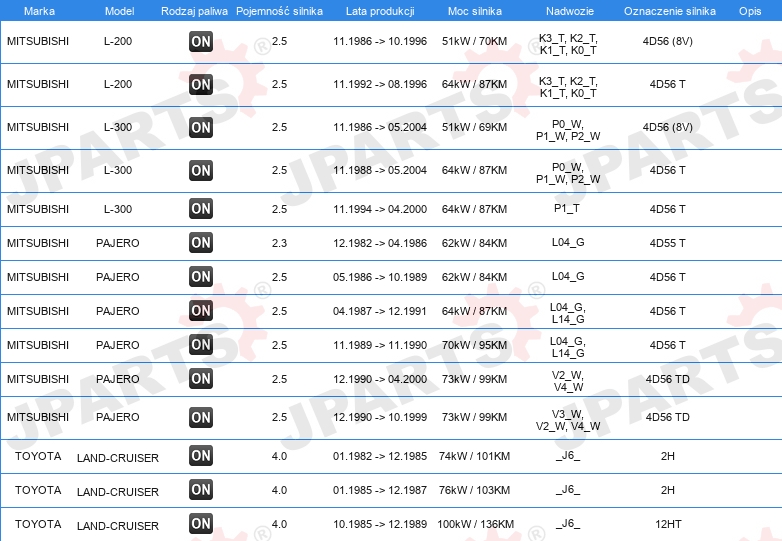
Task: Select the 01.1982 -> 12.1985 dates cell
Action: (380, 456)
